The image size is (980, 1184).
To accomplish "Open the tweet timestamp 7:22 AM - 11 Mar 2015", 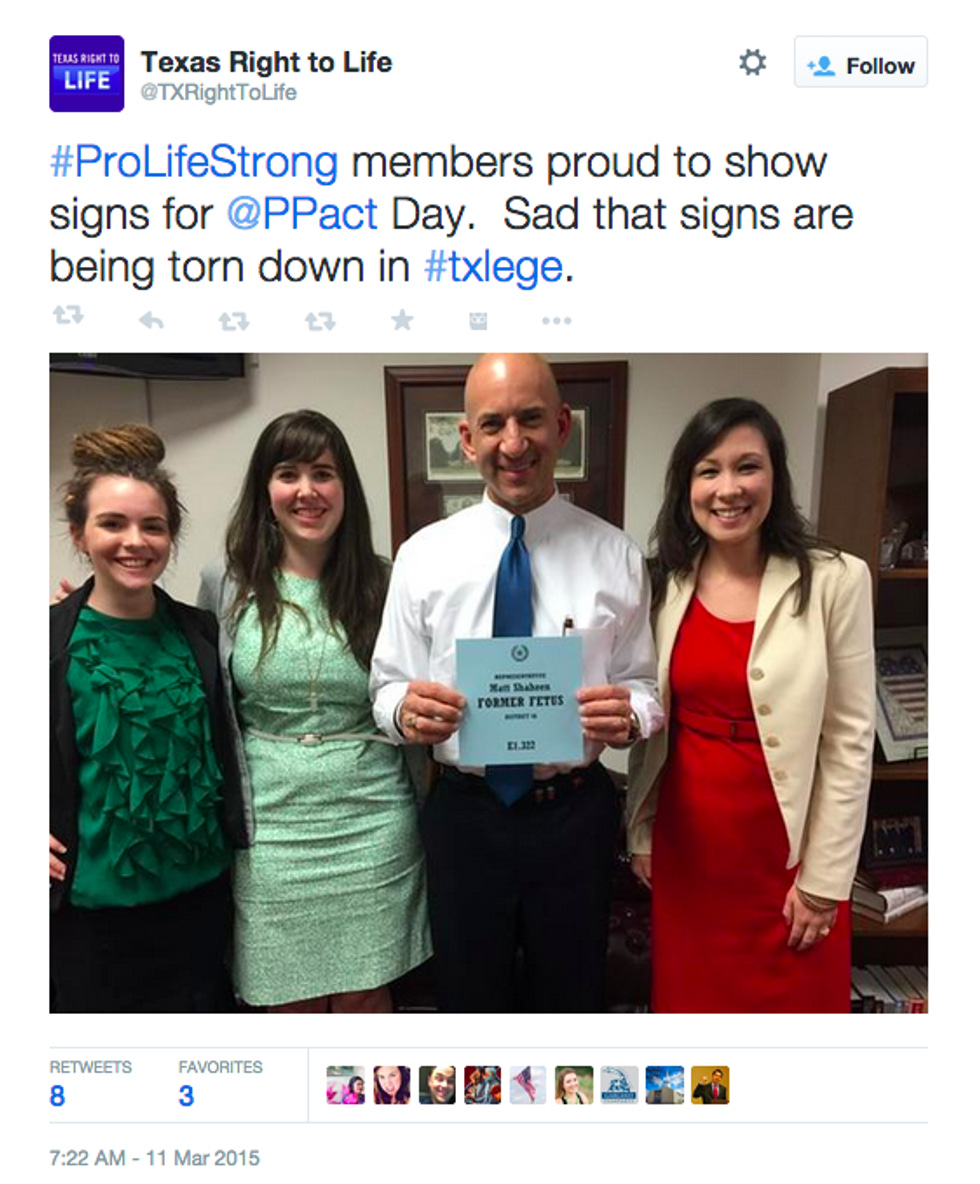I will 154,1158.
